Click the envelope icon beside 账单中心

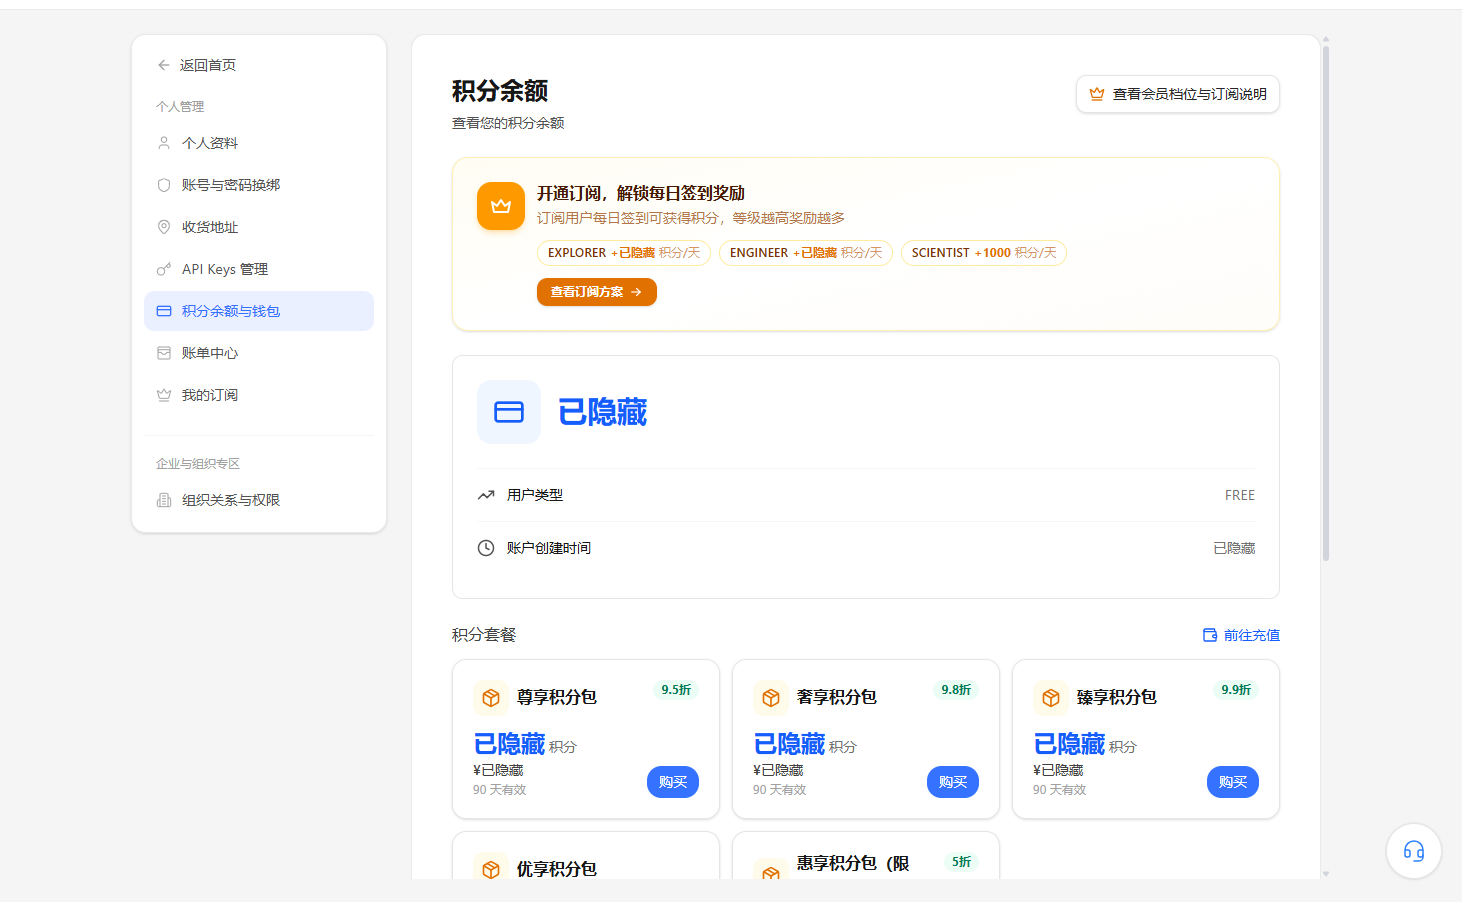(164, 353)
